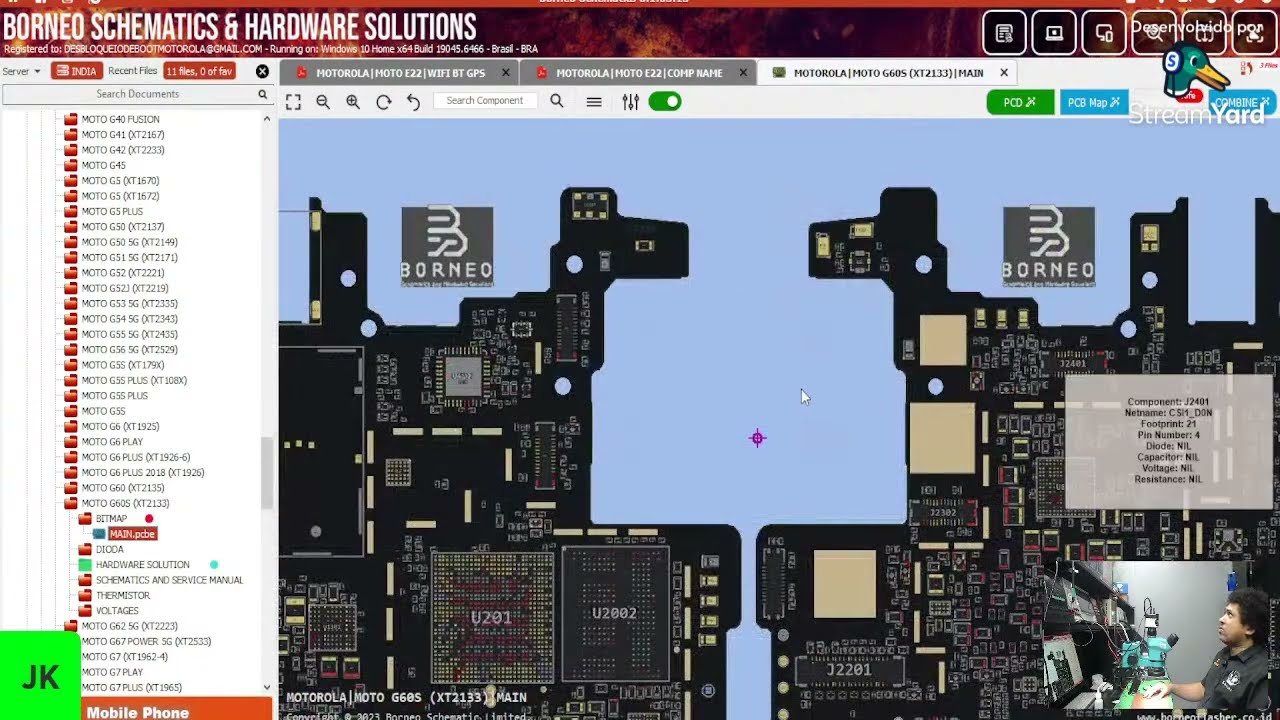Viewport: 1280px width, 720px height.
Task: Switch to MOTO E22 COMP NAME tab
Action: pyautogui.click(x=639, y=73)
